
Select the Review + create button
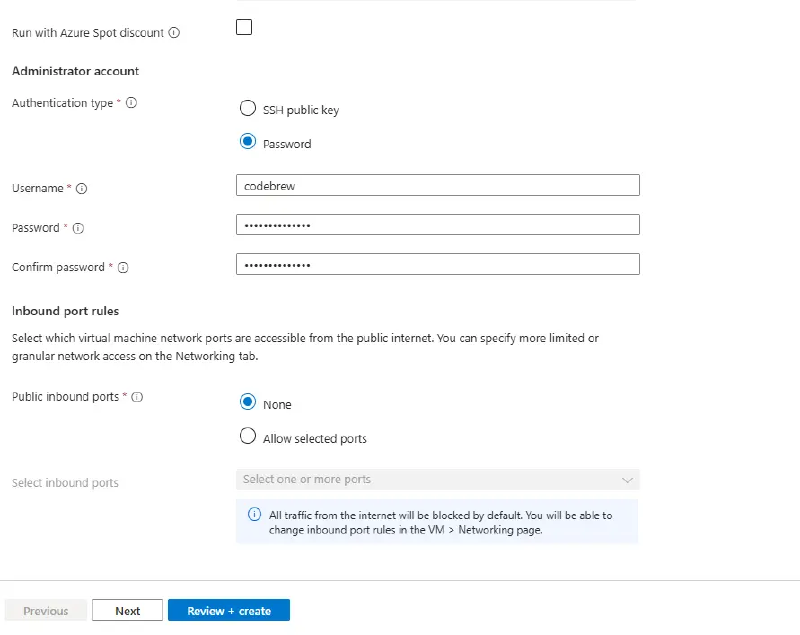click(x=229, y=611)
